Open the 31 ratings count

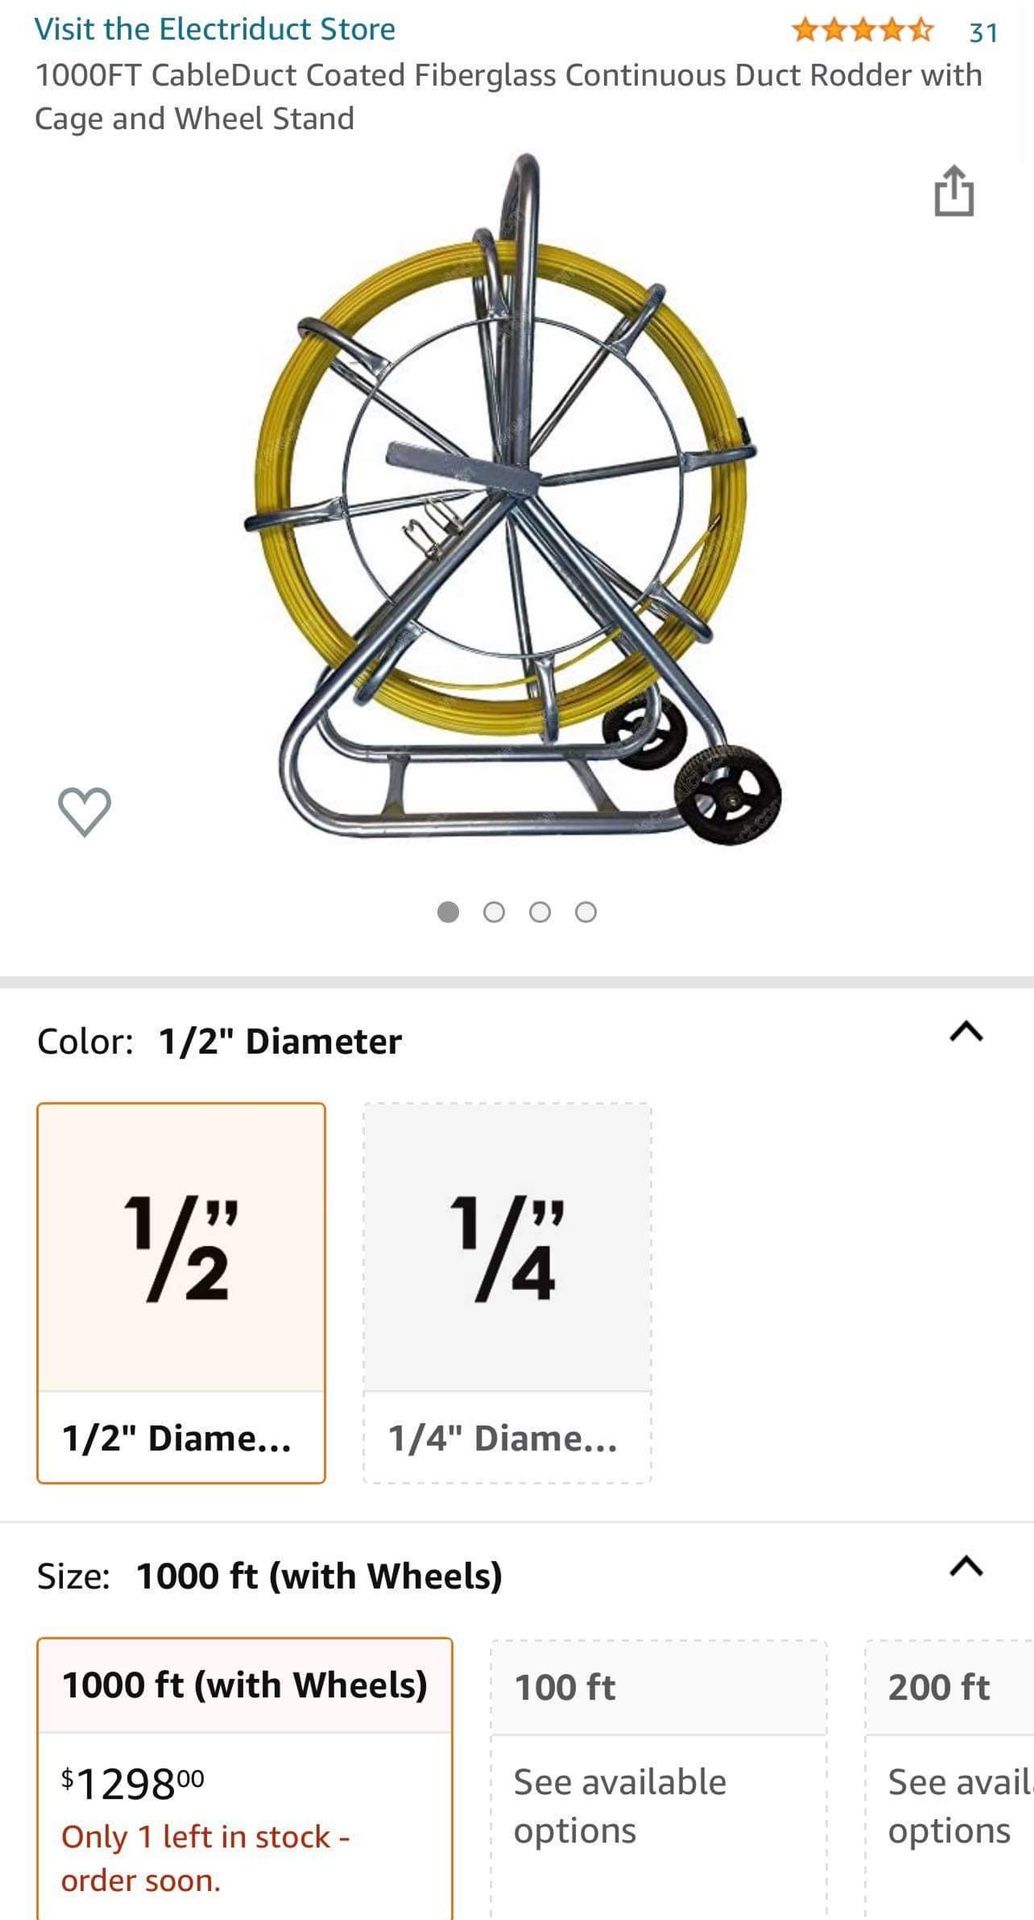[984, 33]
